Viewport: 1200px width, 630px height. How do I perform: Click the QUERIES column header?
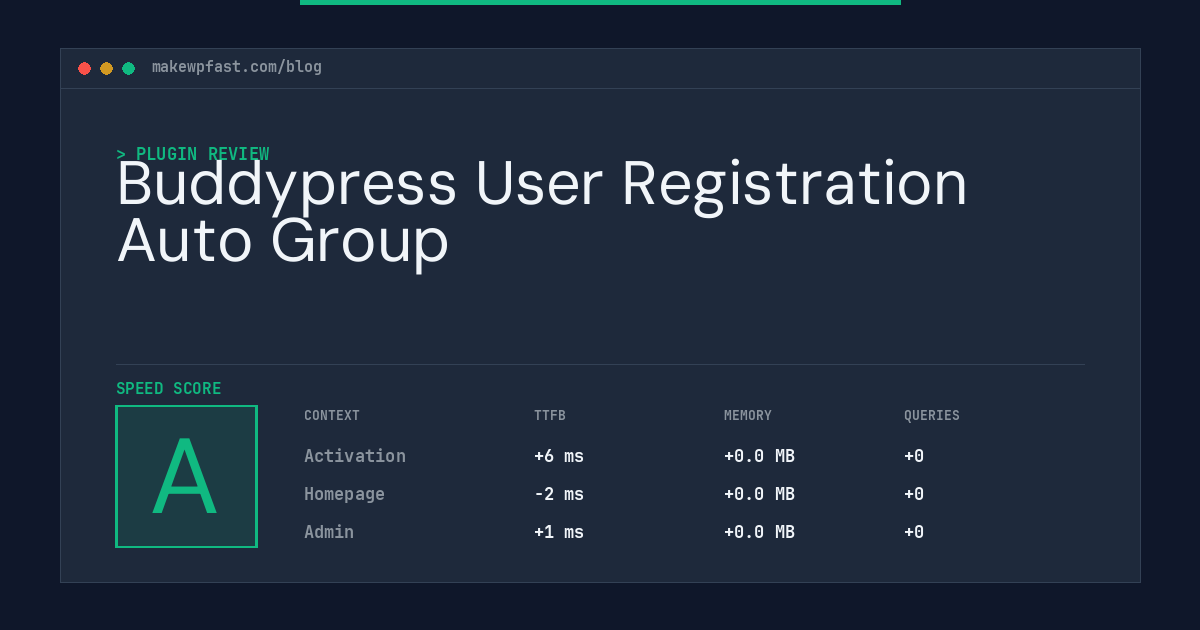click(x=932, y=415)
